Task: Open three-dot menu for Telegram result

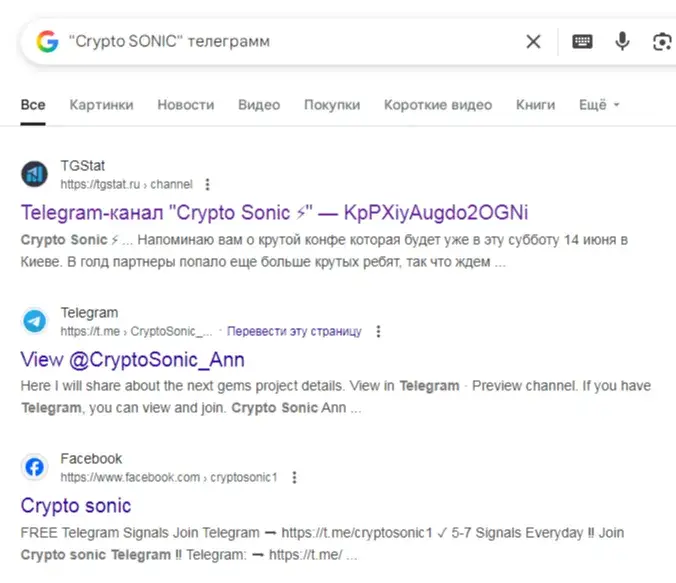Action: tap(378, 331)
